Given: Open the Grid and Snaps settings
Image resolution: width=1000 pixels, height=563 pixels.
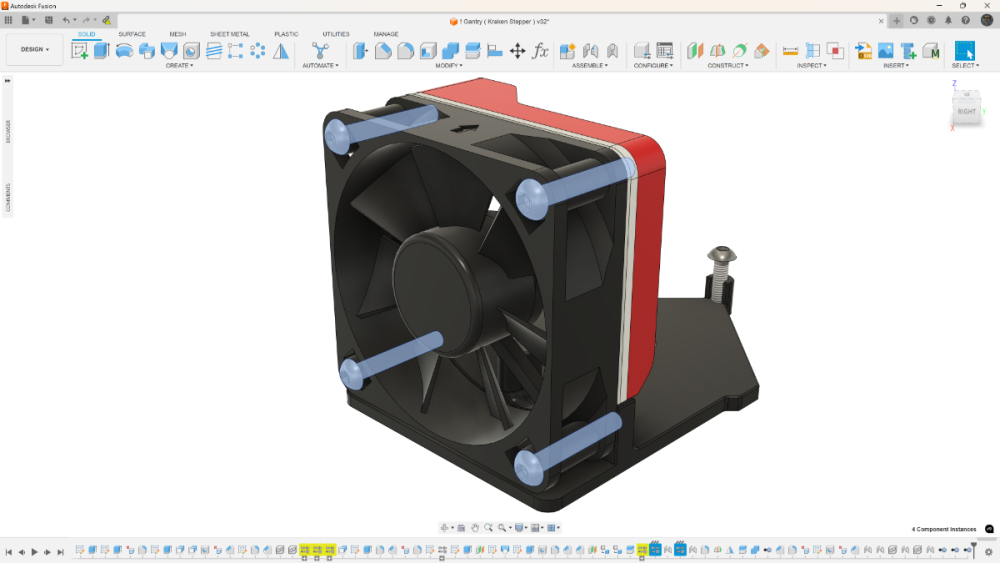Looking at the screenshot, I should (537, 528).
